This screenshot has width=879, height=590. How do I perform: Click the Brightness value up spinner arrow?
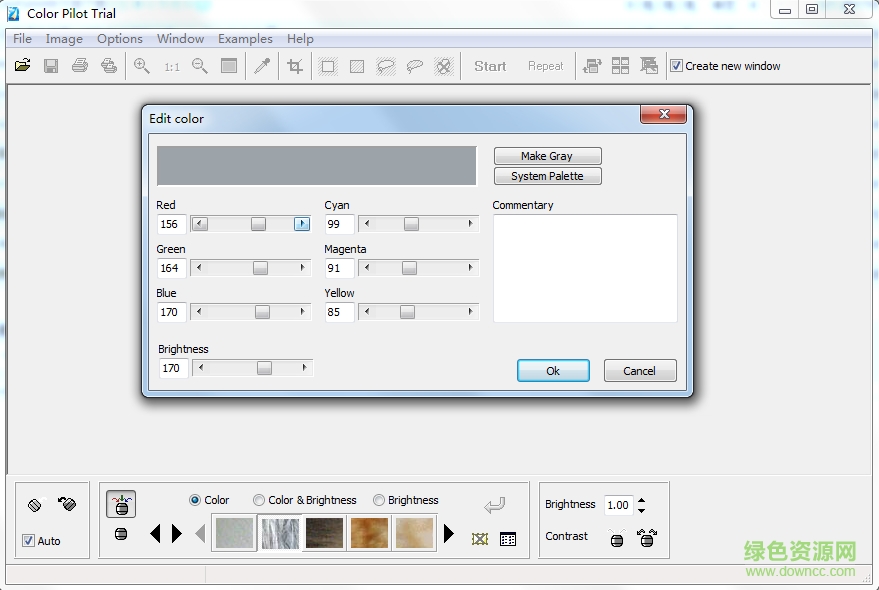pos(641,500)
